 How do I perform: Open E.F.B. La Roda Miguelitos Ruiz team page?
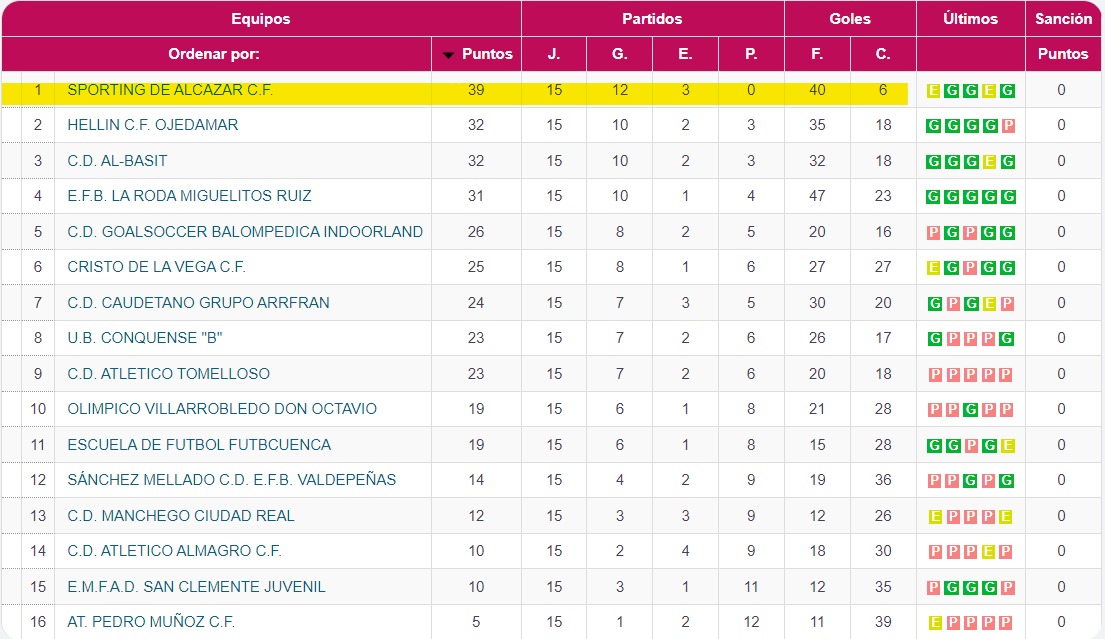(x=189, y=196)
